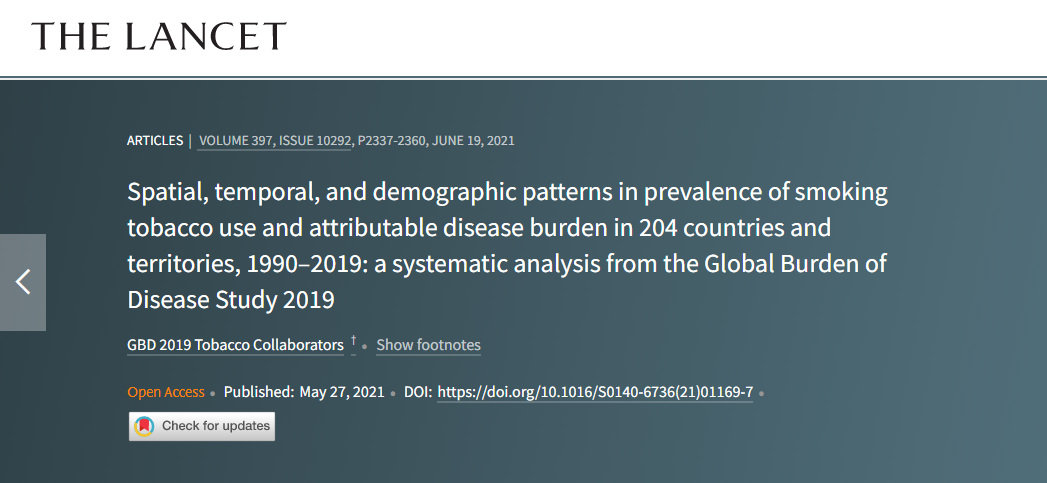Viewport: 1047px width, 483px height.
Task: Click 'Disease Study 2019' in the title
Action: 230,300
